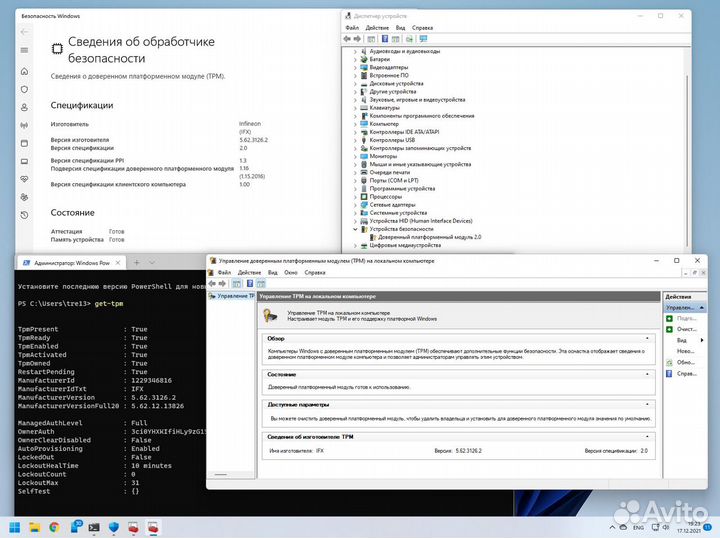Open Home icon in Windows Security sidebar

[24, 71]
